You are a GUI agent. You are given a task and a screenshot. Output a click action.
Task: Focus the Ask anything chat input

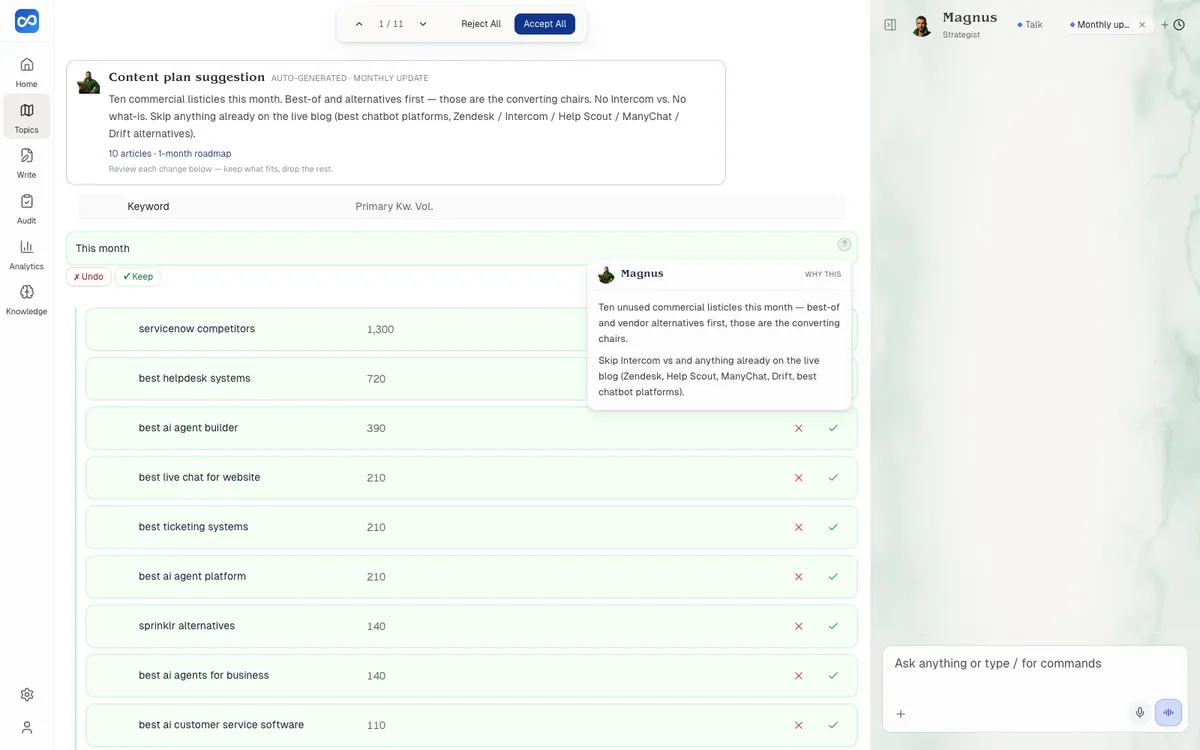click(1035, 663)
